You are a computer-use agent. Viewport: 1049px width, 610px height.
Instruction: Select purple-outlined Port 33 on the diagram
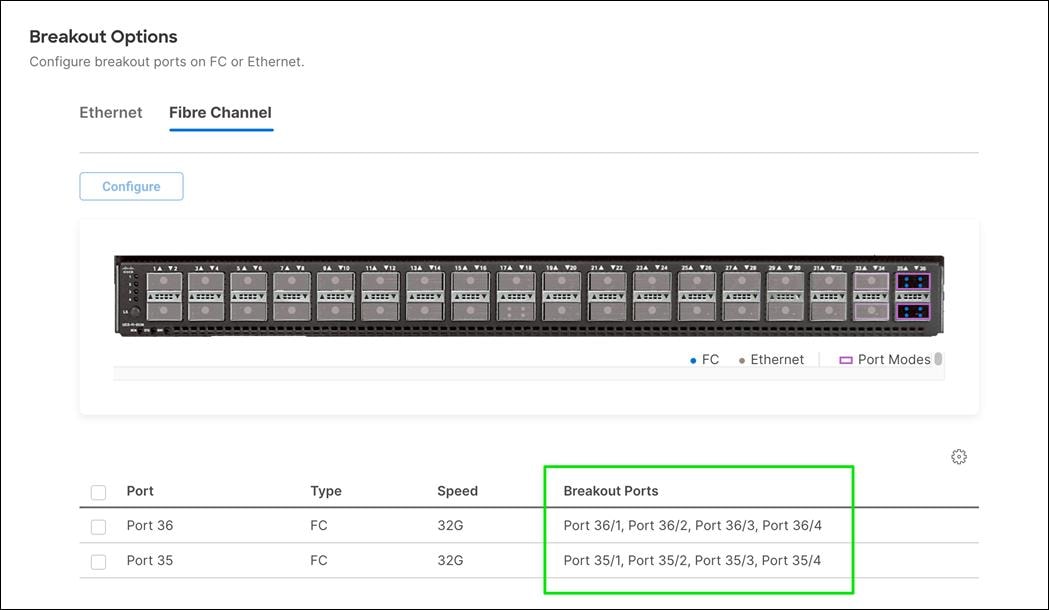pos(872,281)
